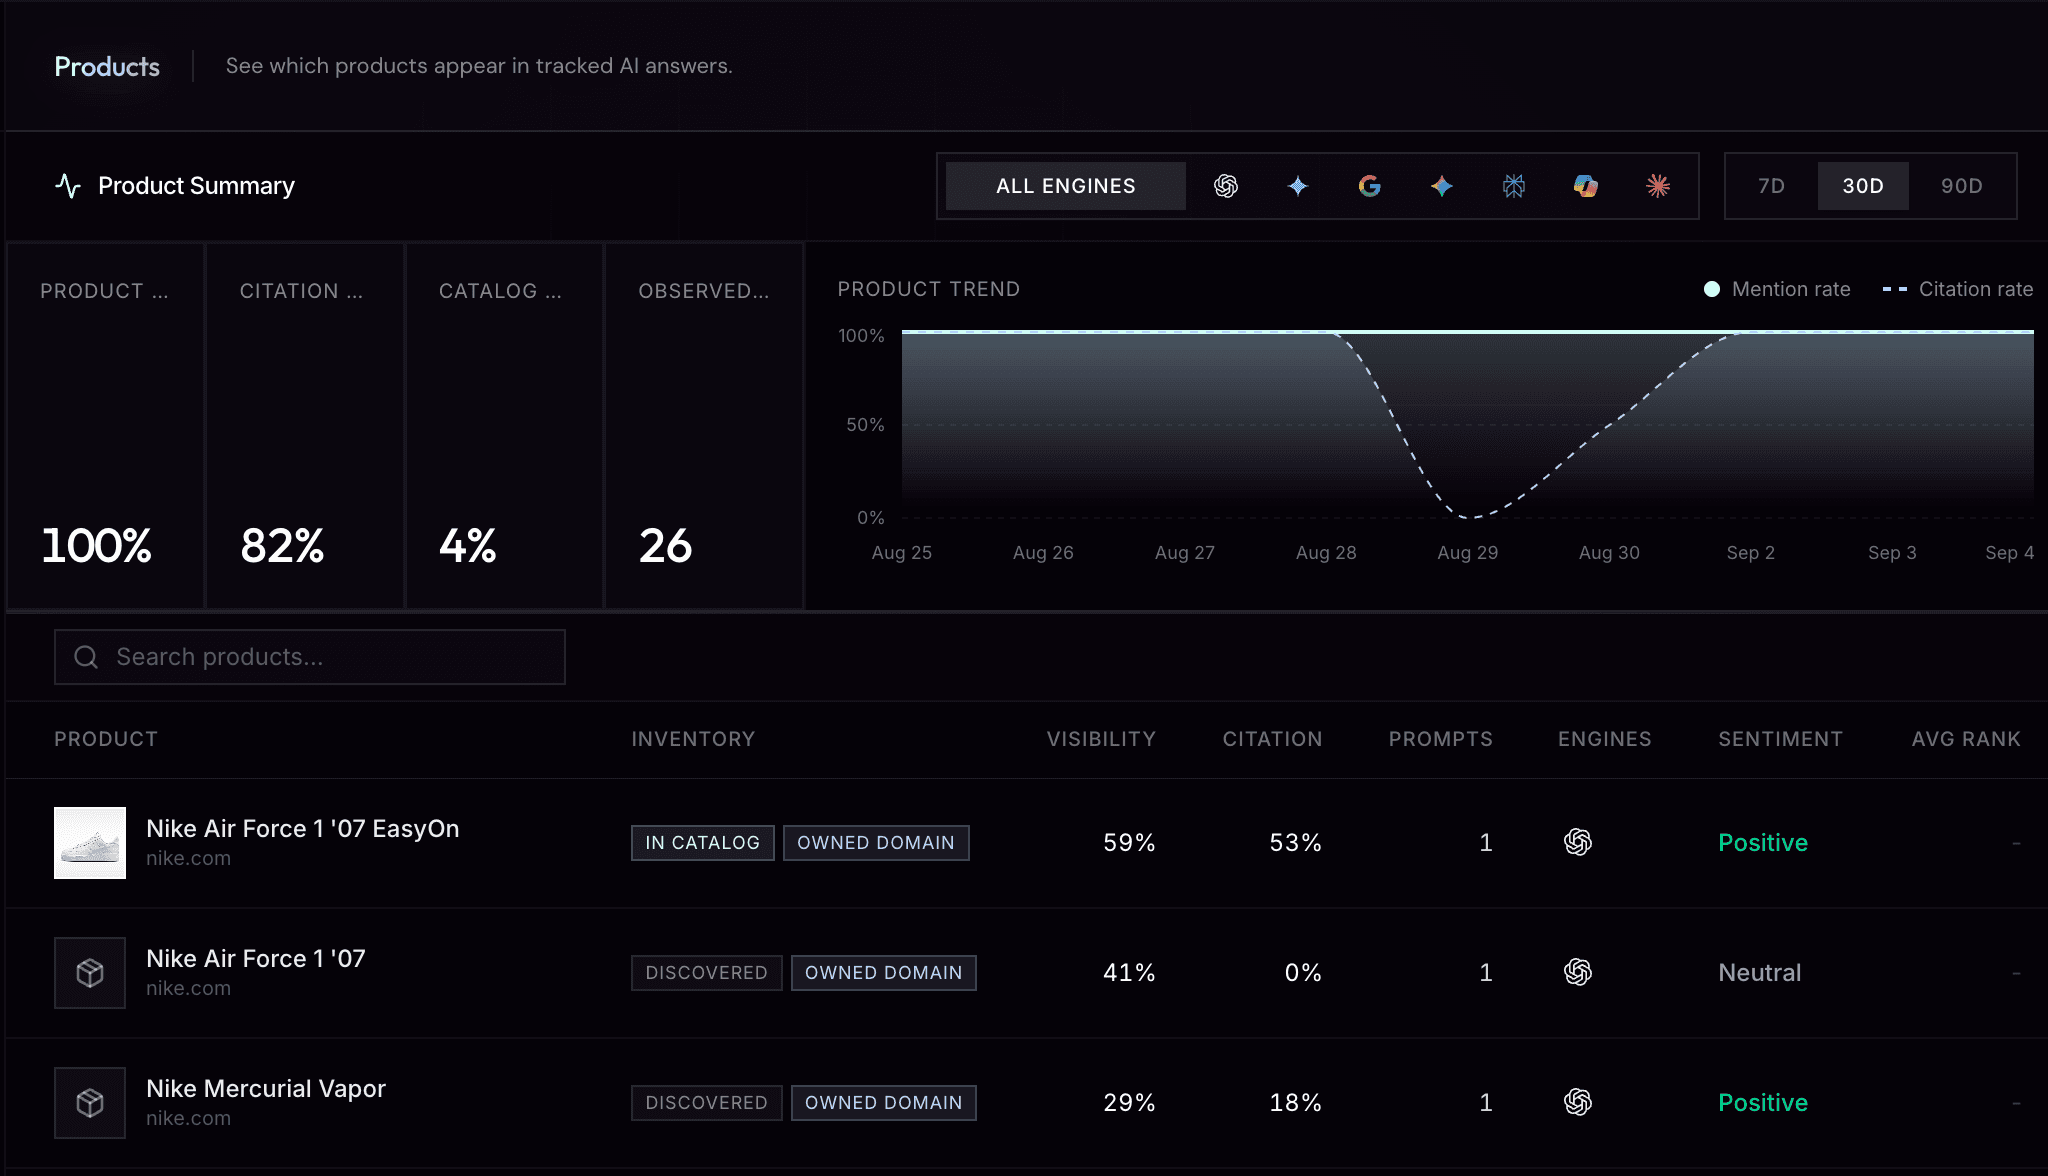Open Nike Air Force 1 '07 EasyOn product
The width and height of the screenshot is (2048, 1176).
point(302,829)
